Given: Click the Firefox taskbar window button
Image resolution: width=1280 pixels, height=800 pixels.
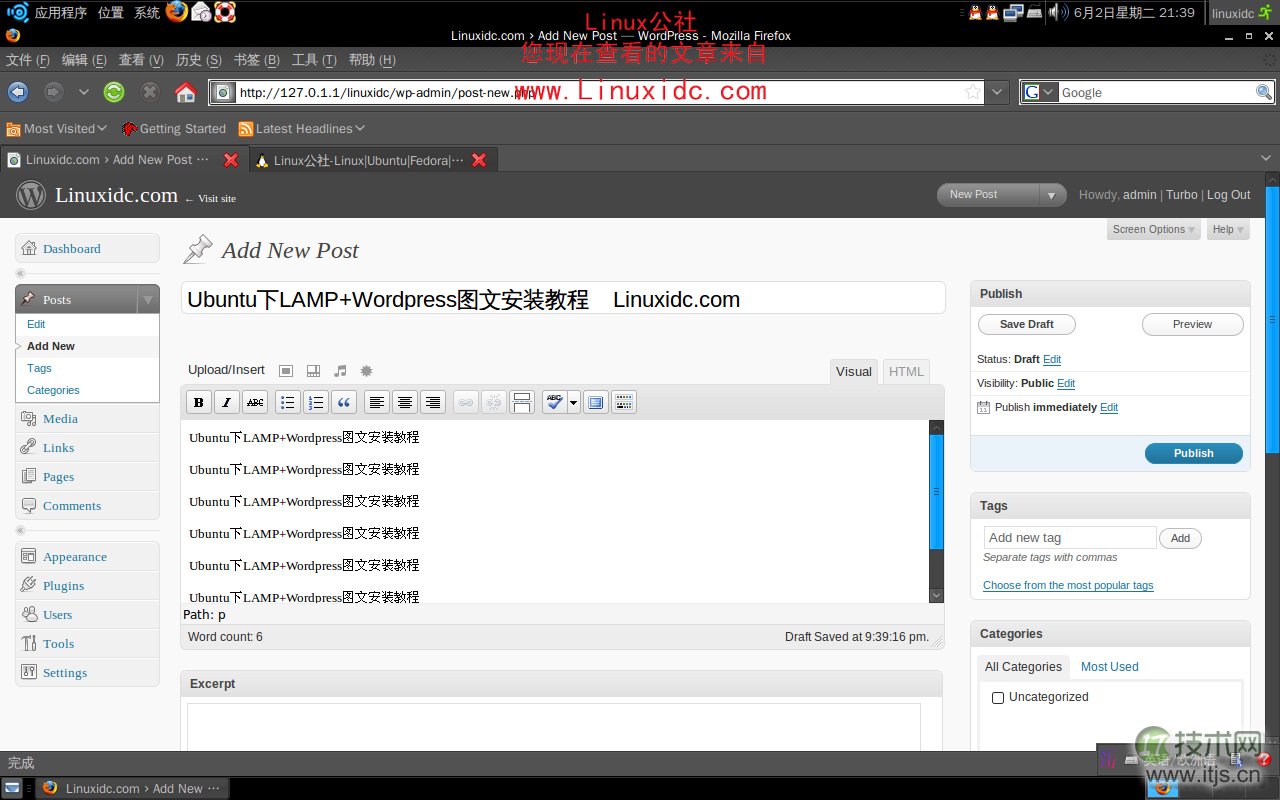Looking at the screenshot, I should (131, 788).
